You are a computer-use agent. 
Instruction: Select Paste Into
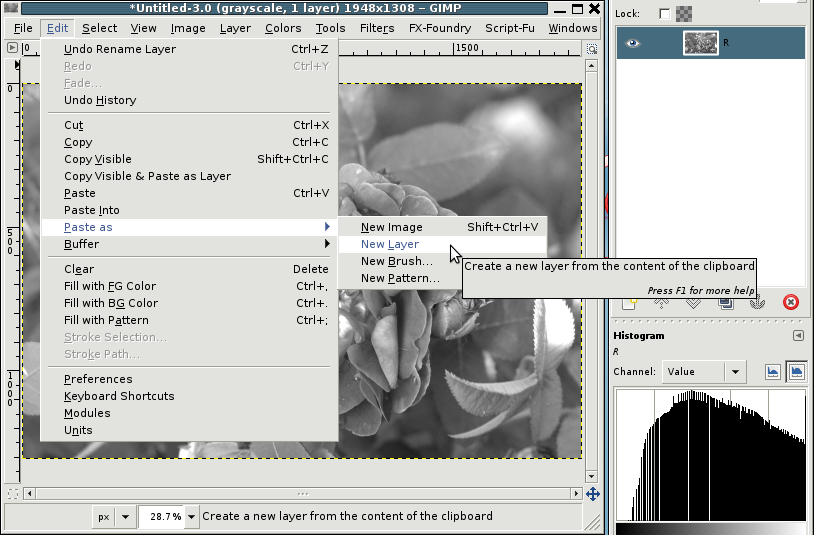[x=189, y=210]
